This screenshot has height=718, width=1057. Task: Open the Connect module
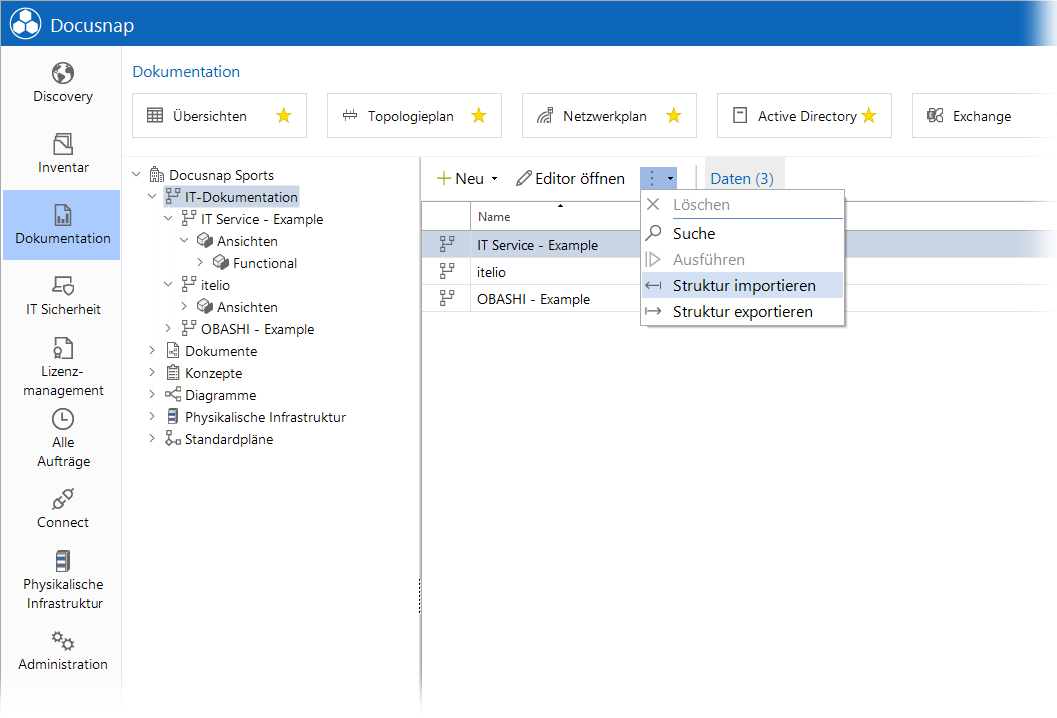[x=63, y=509]
